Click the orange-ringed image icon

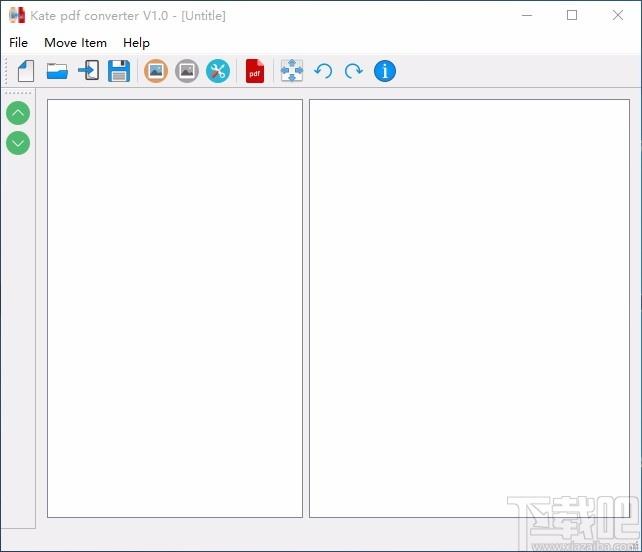156,71
